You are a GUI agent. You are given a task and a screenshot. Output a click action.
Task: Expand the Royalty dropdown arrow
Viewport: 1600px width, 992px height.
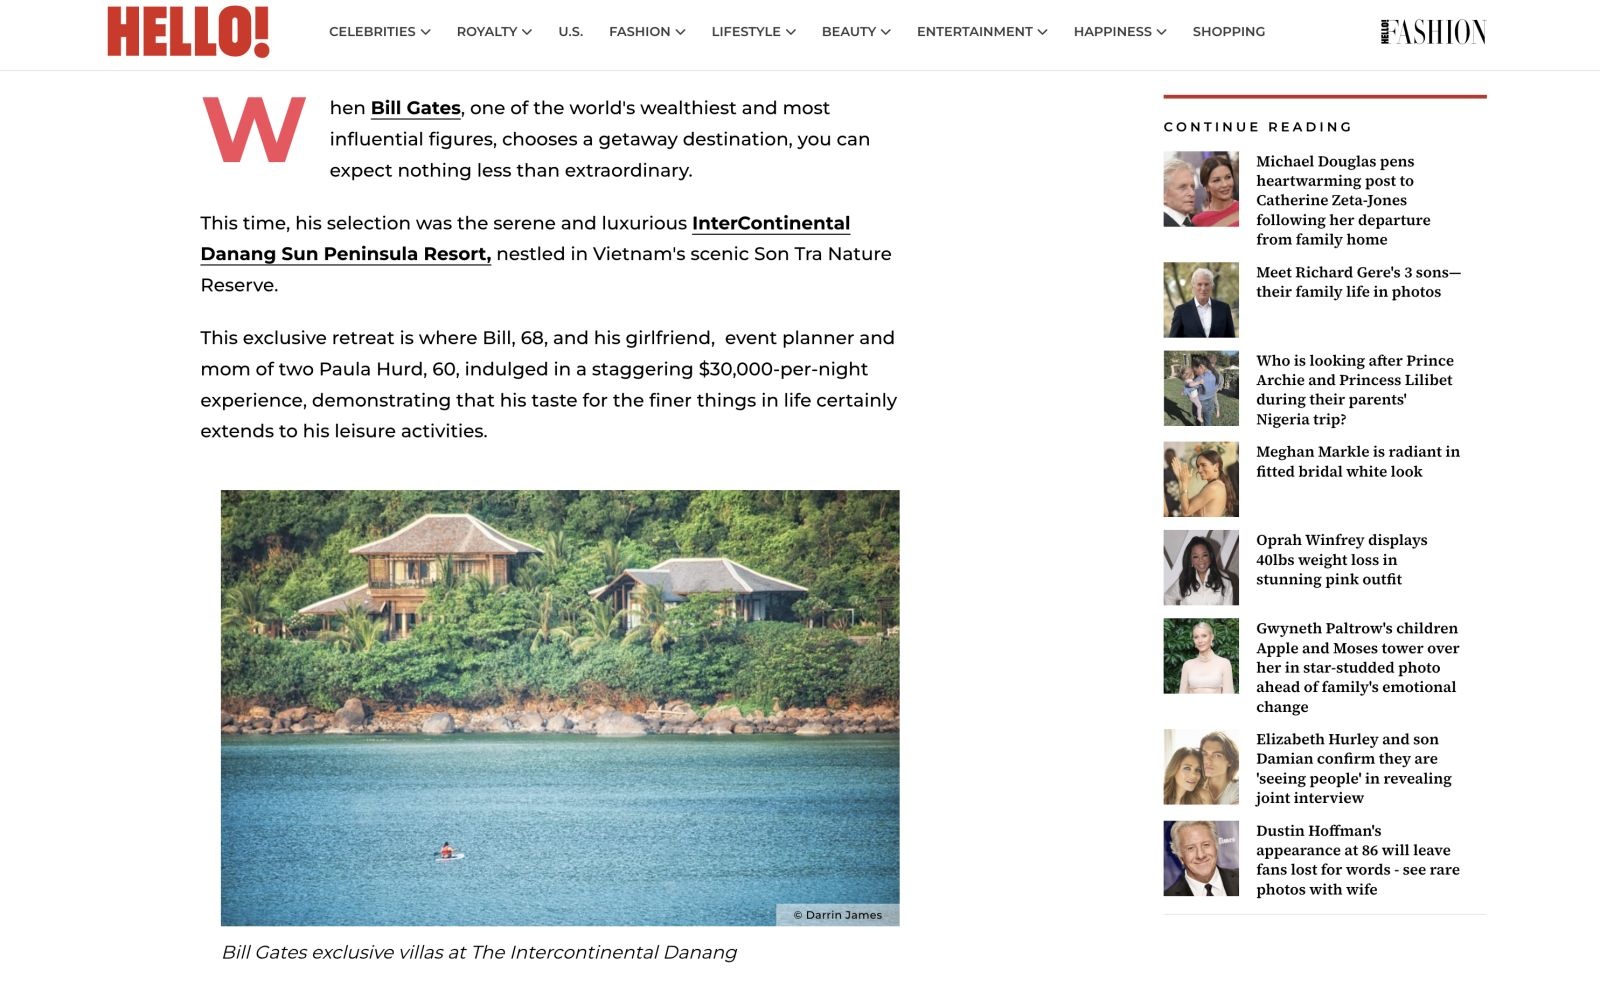coord(527,32)
